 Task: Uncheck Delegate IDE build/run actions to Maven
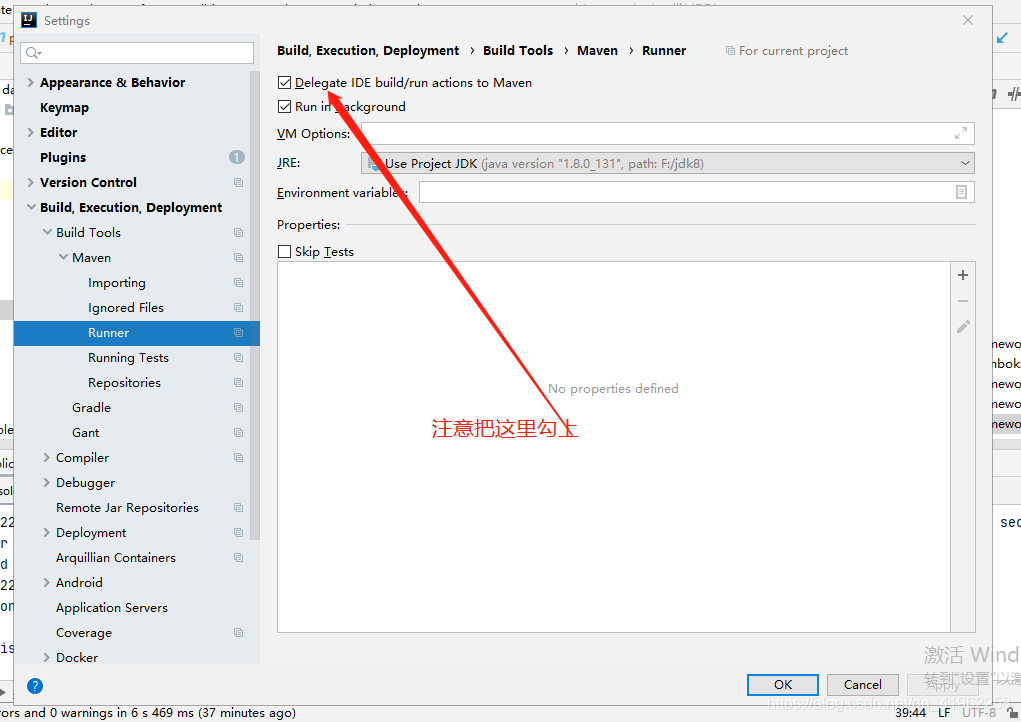tap(284, 82)
